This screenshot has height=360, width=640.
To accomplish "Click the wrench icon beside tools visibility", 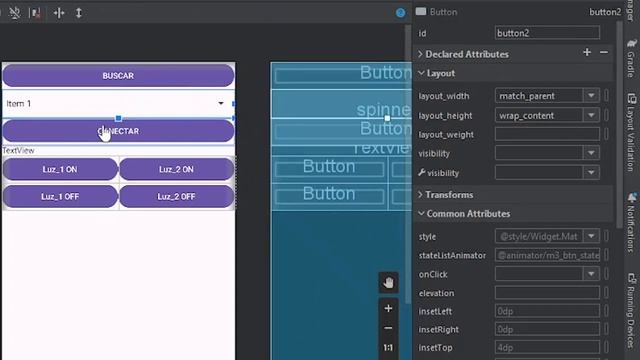I will (x=422, y=173).
